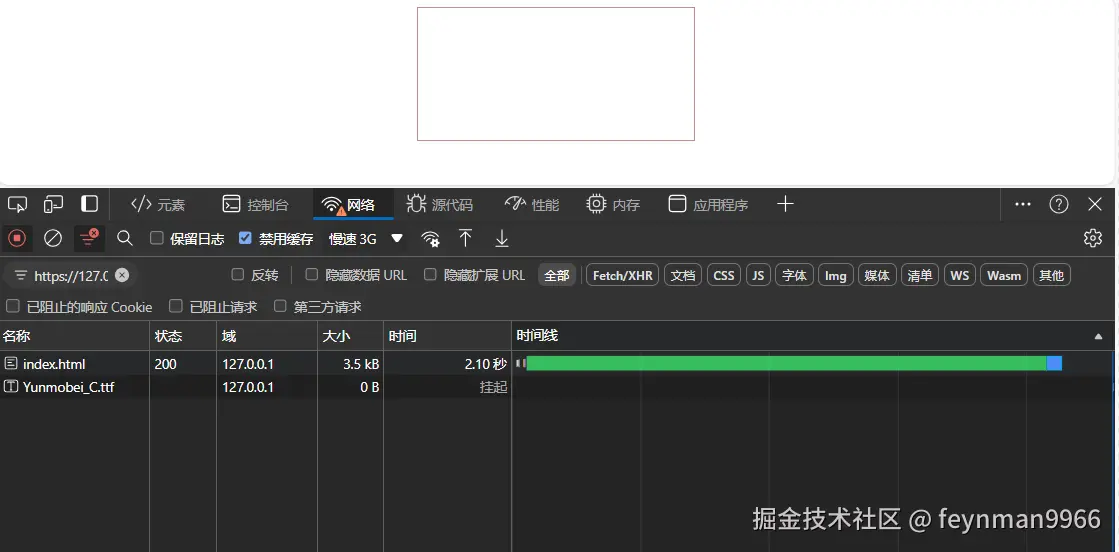Open the 性能 tab

coord(532,205)
